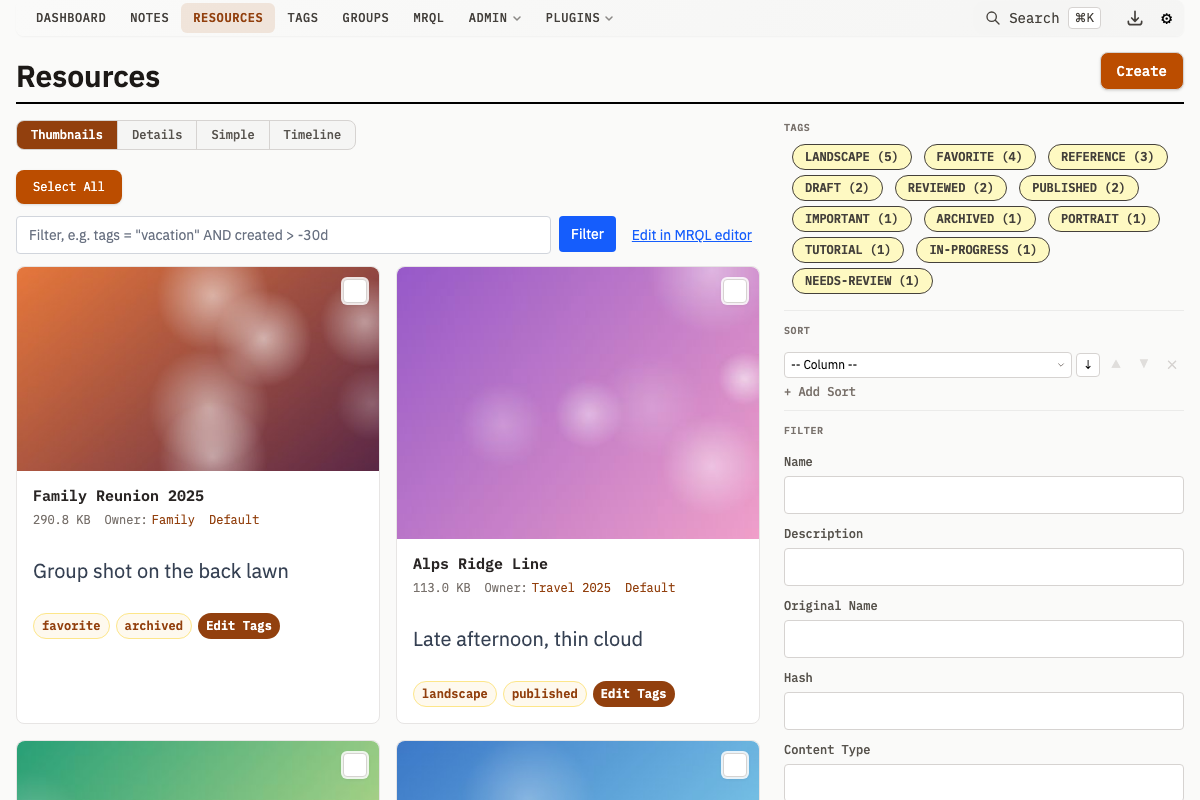Switch to the Simple view tab

click(233, 135)
